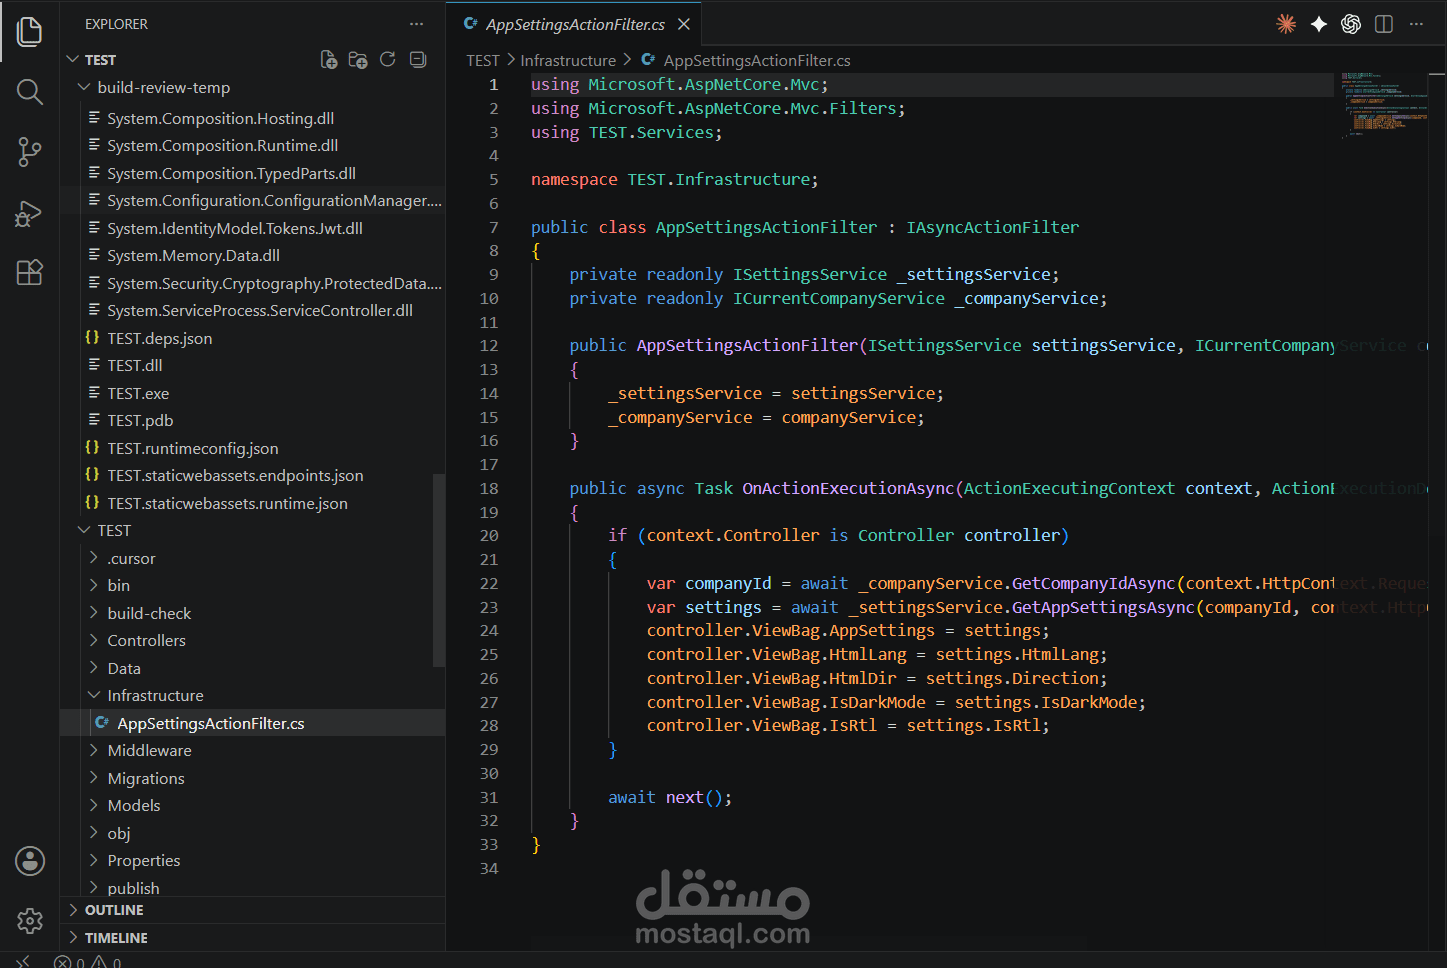Open Explorer views and more actions menu
The image size is (1447, 968).
416,24
